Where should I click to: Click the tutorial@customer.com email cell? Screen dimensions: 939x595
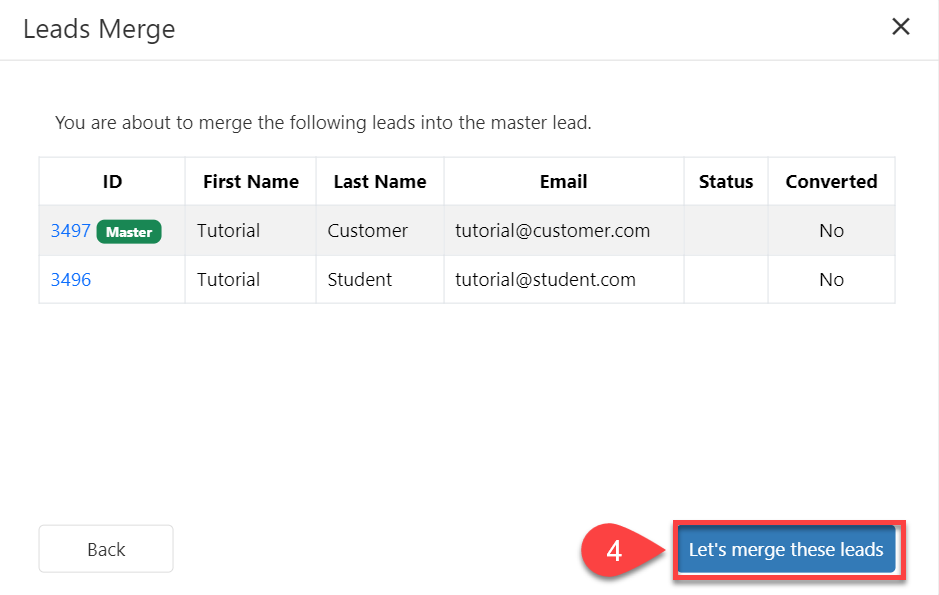click(553, 231)
